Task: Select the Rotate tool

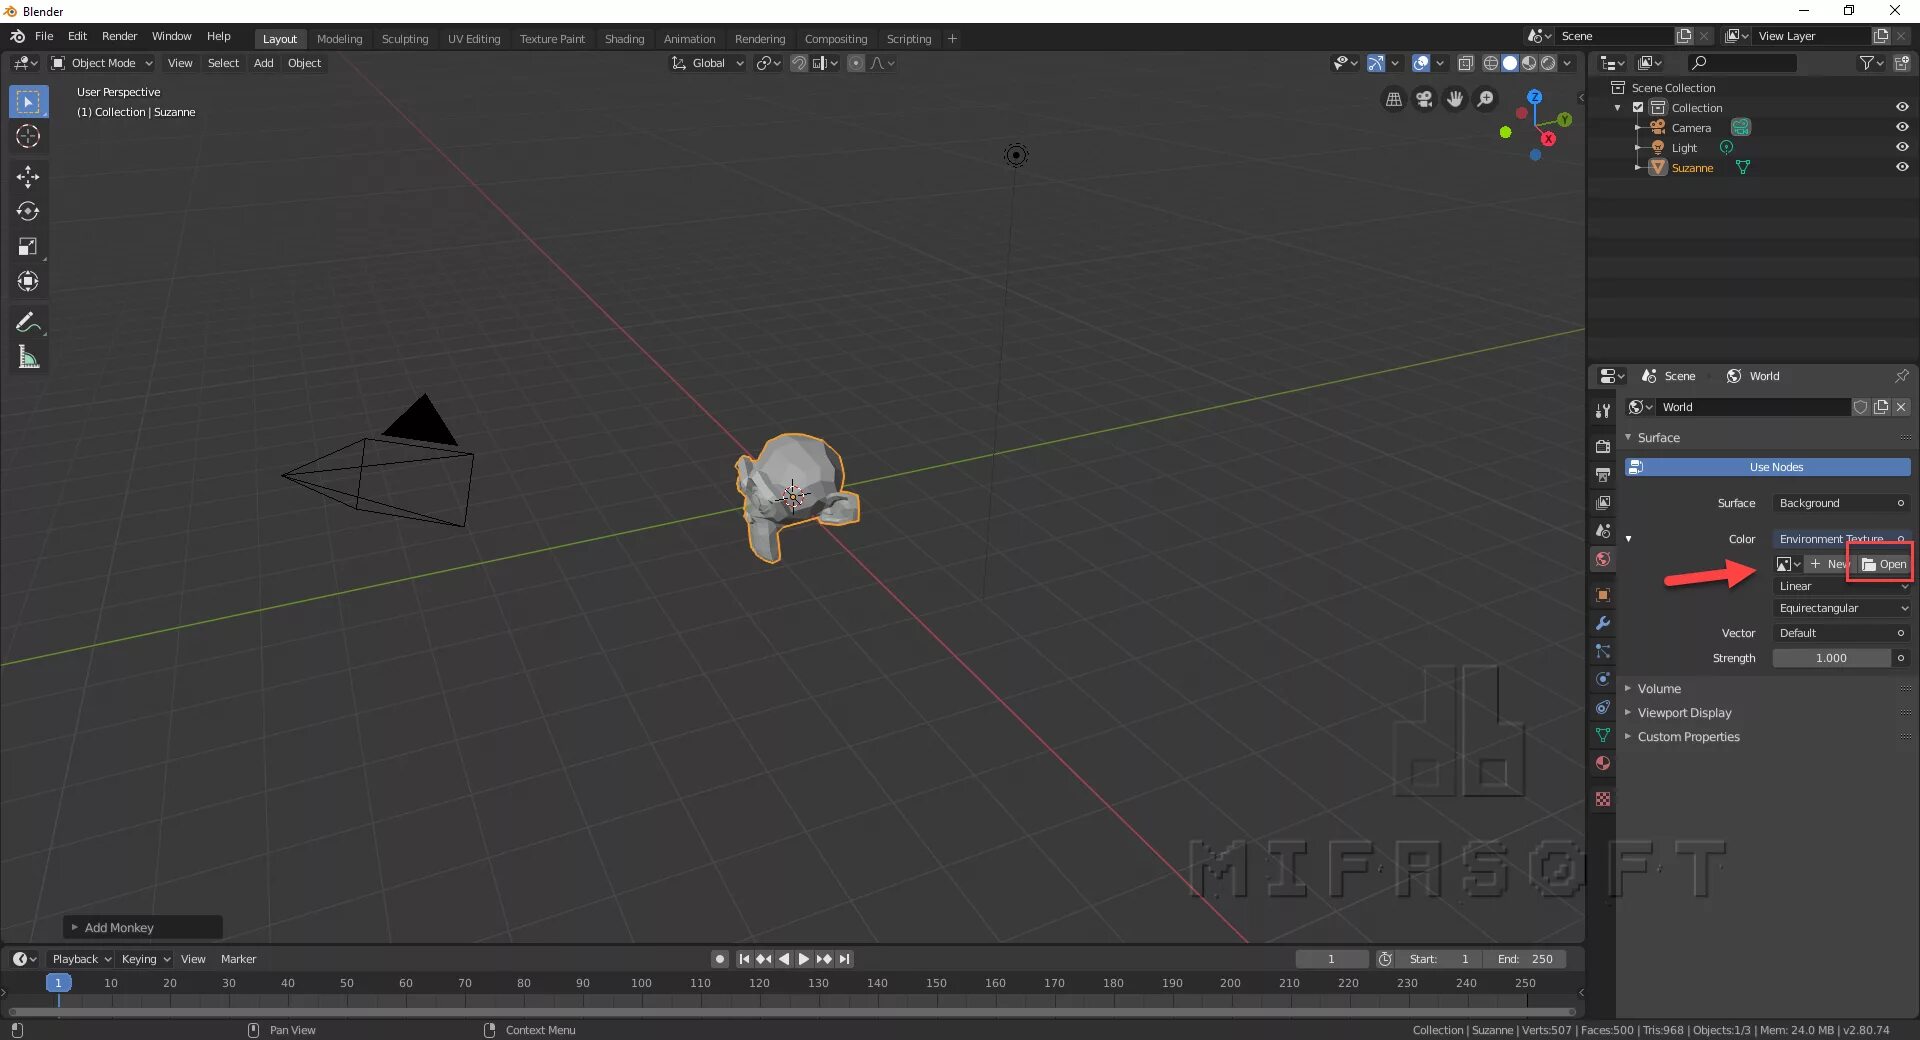Action: point(28,212)
